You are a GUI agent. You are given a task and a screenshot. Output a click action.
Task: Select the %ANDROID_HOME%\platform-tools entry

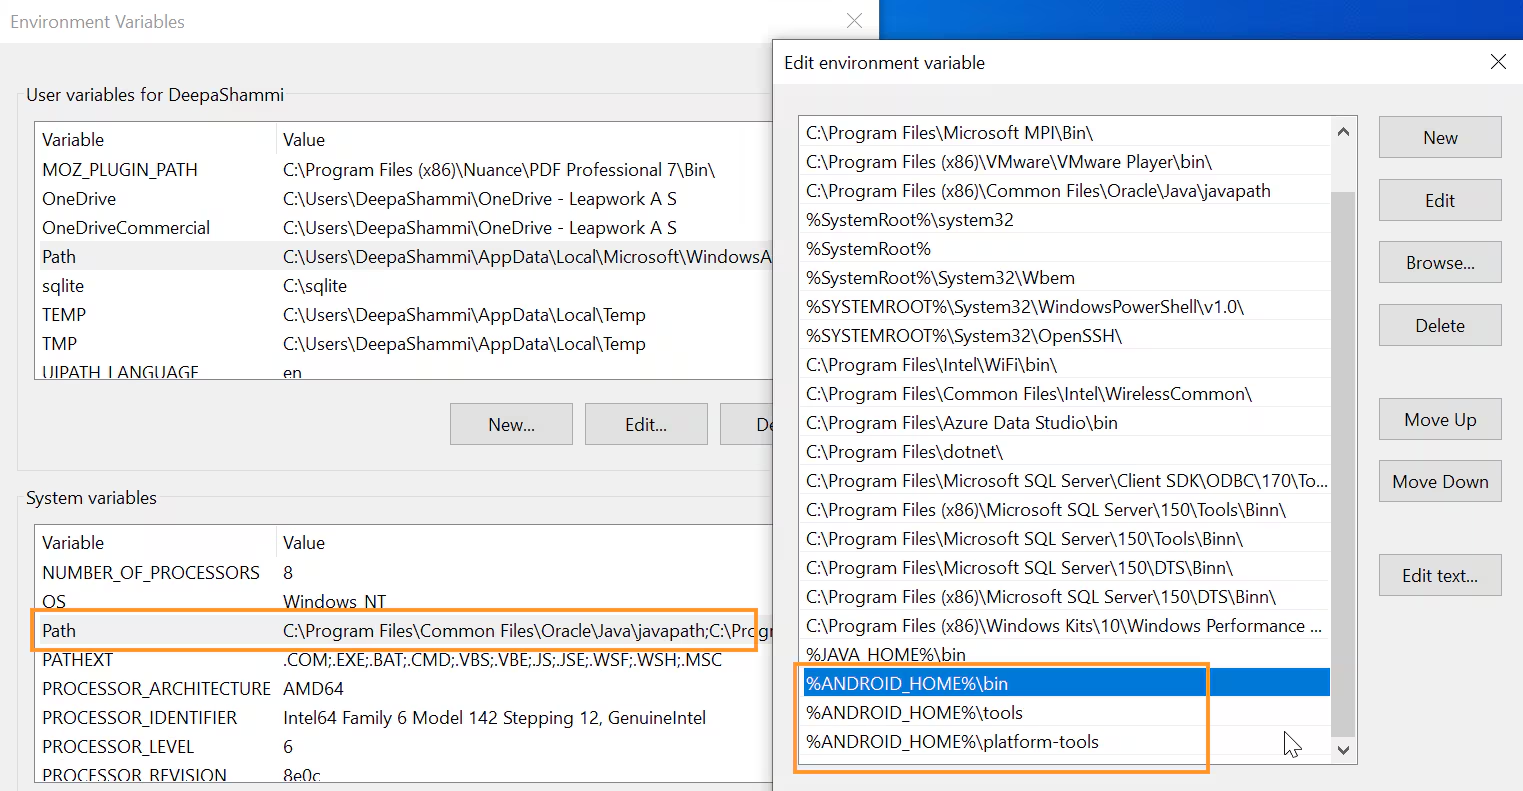(952, 742)
